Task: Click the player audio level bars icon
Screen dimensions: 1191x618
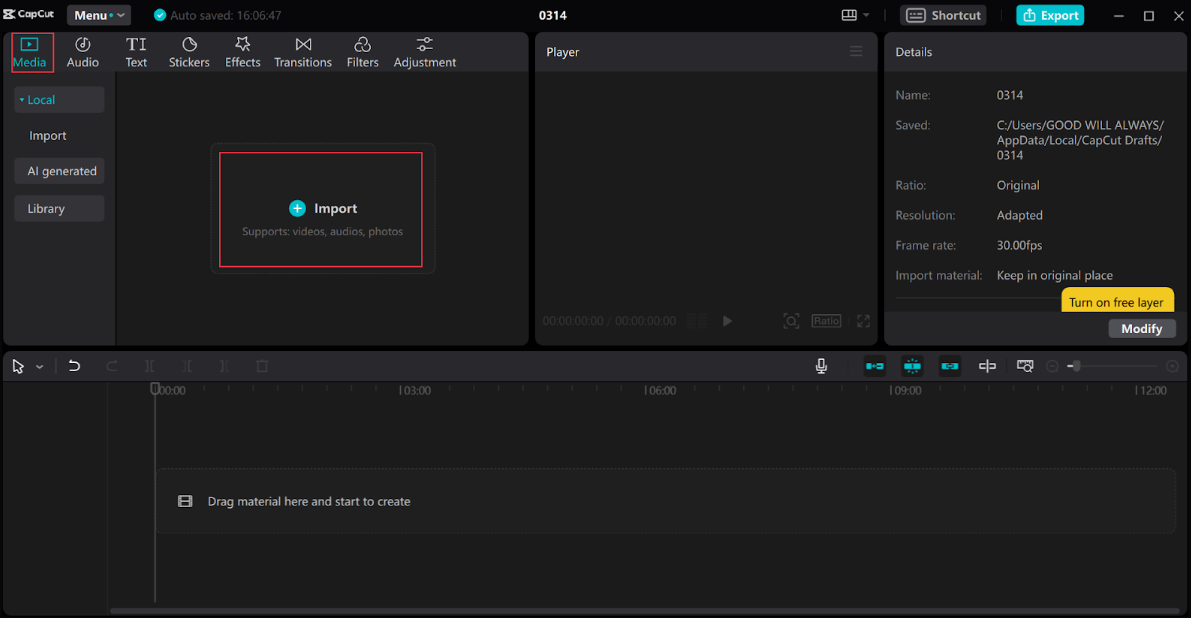Action: coord(697,321)
